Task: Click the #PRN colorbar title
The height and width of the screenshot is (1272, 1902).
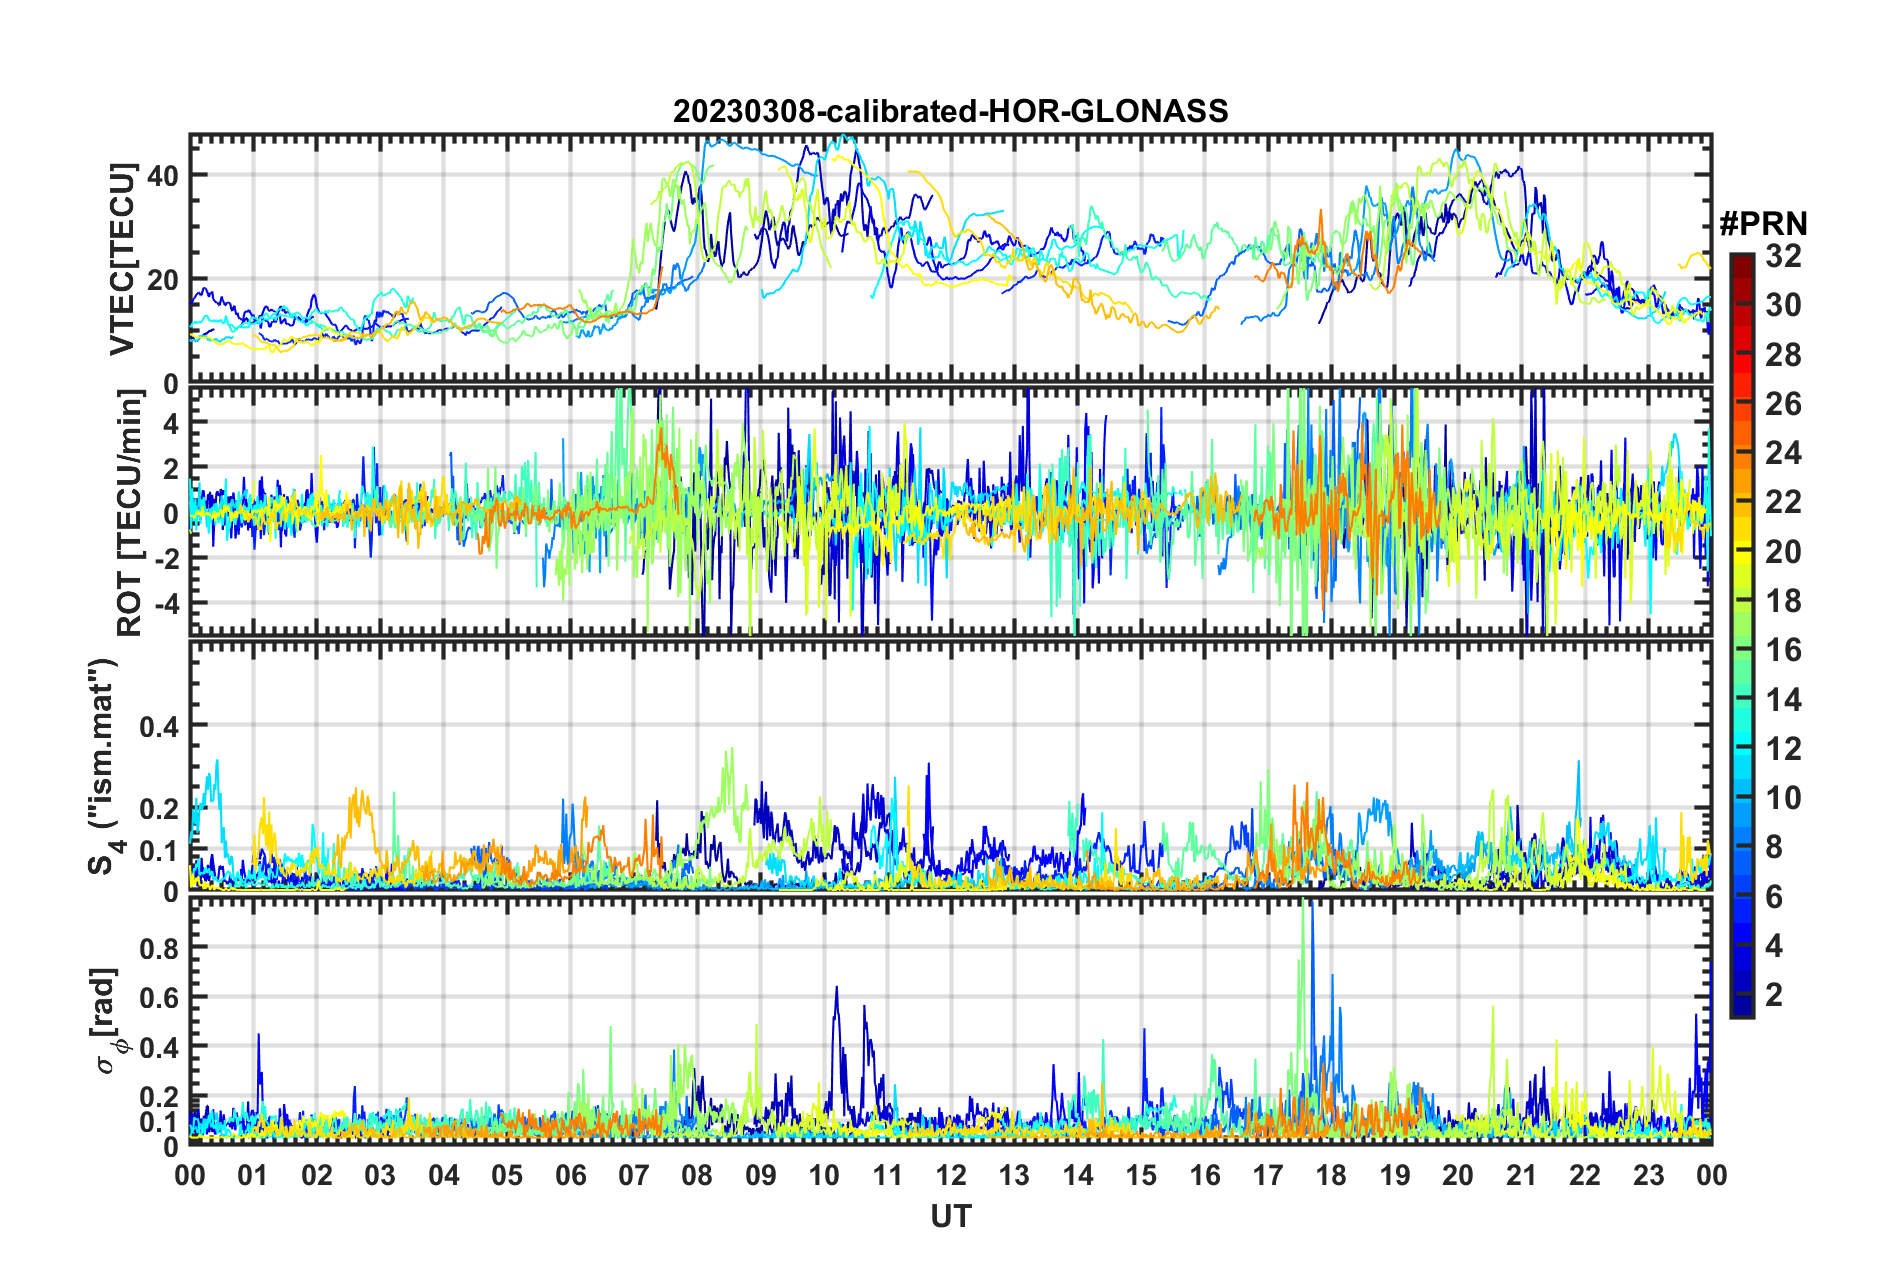Action: click(x=1763, y=224)
